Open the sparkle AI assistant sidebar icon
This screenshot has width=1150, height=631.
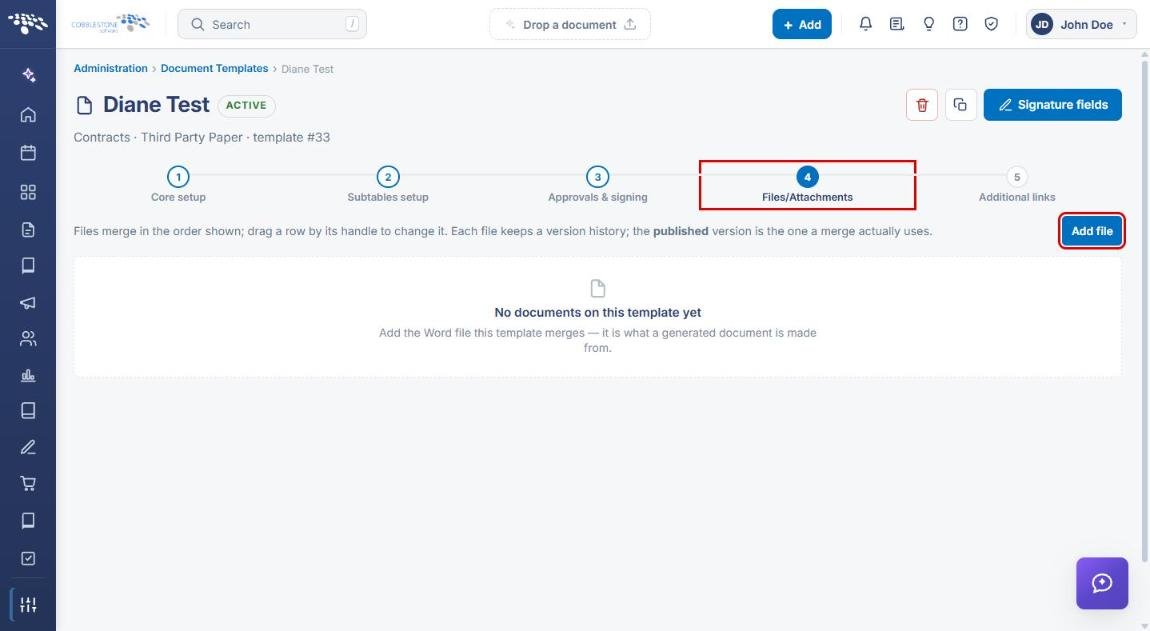tap(28, 75)
